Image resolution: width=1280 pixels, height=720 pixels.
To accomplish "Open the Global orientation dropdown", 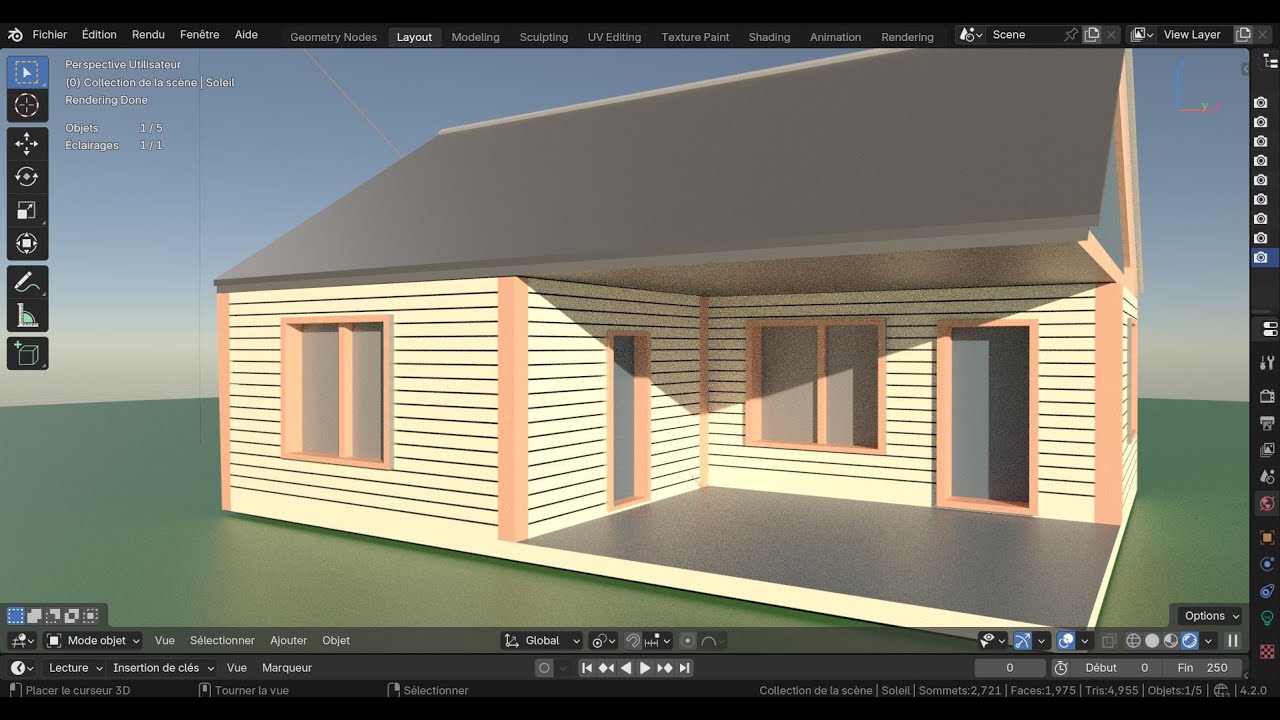I will click(542, 641).
